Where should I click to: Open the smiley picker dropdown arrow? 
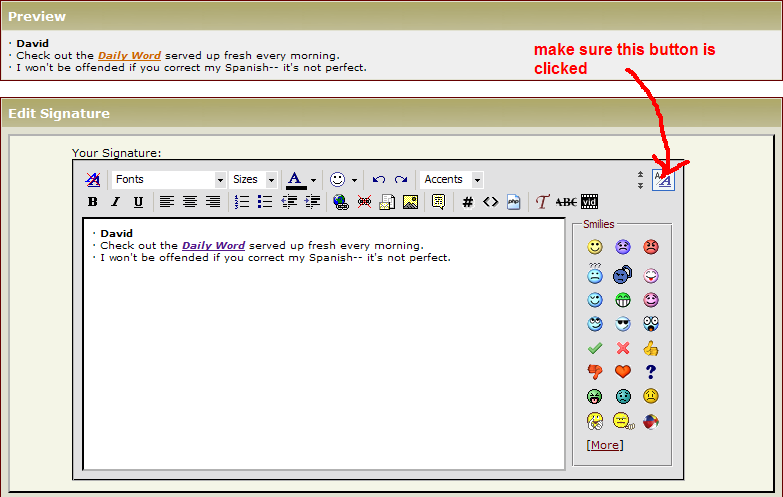point(354,180)
